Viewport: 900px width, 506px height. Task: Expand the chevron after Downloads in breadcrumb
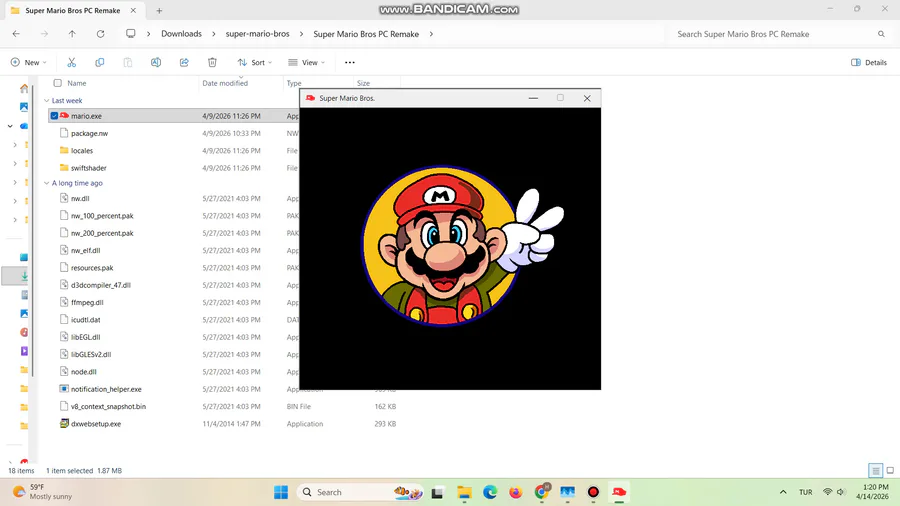pyautogui.click(x=214, y=34)
